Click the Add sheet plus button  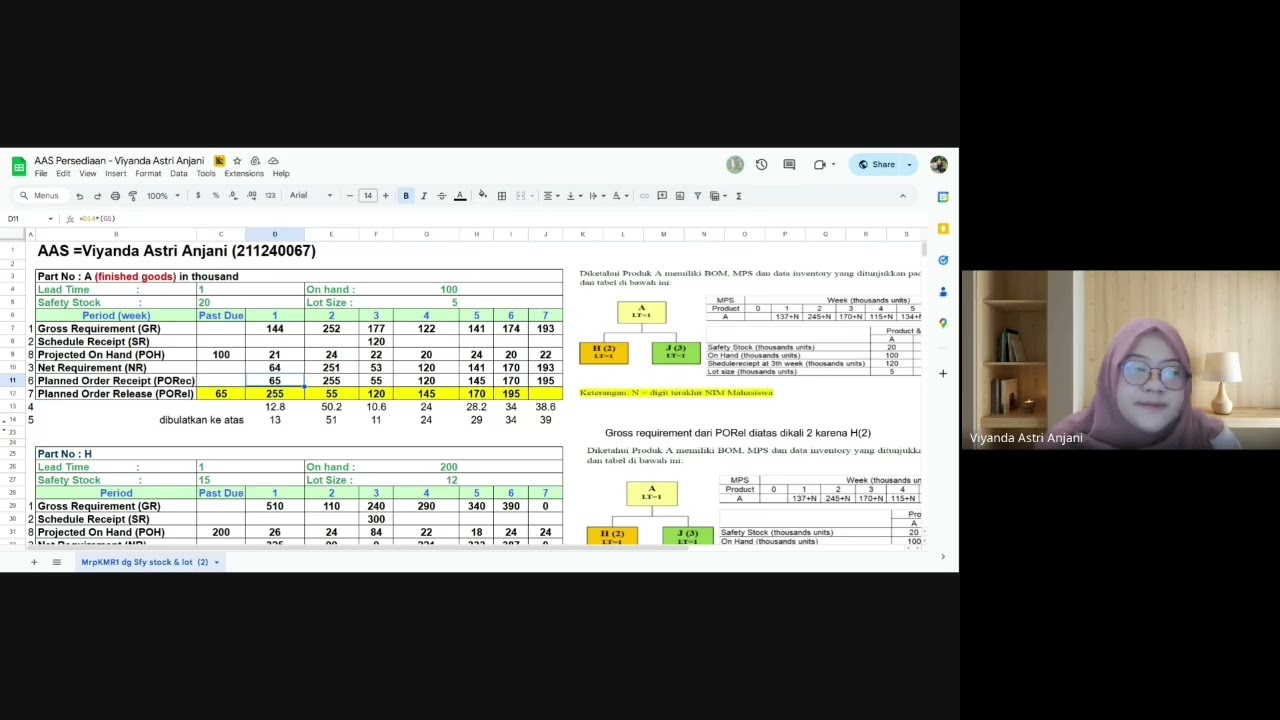click(33, 562)
